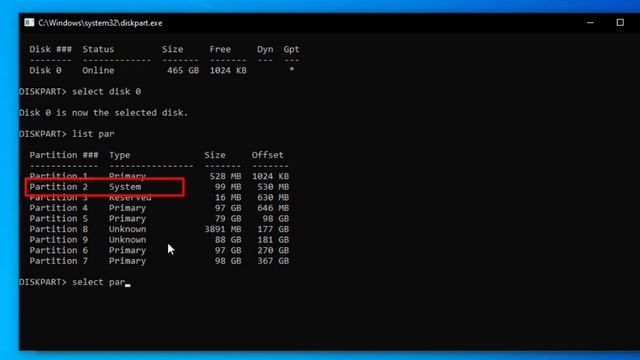Click the 'Type' column header
Image resolution: width=640 pixels, height=360 pixels.
120,156
